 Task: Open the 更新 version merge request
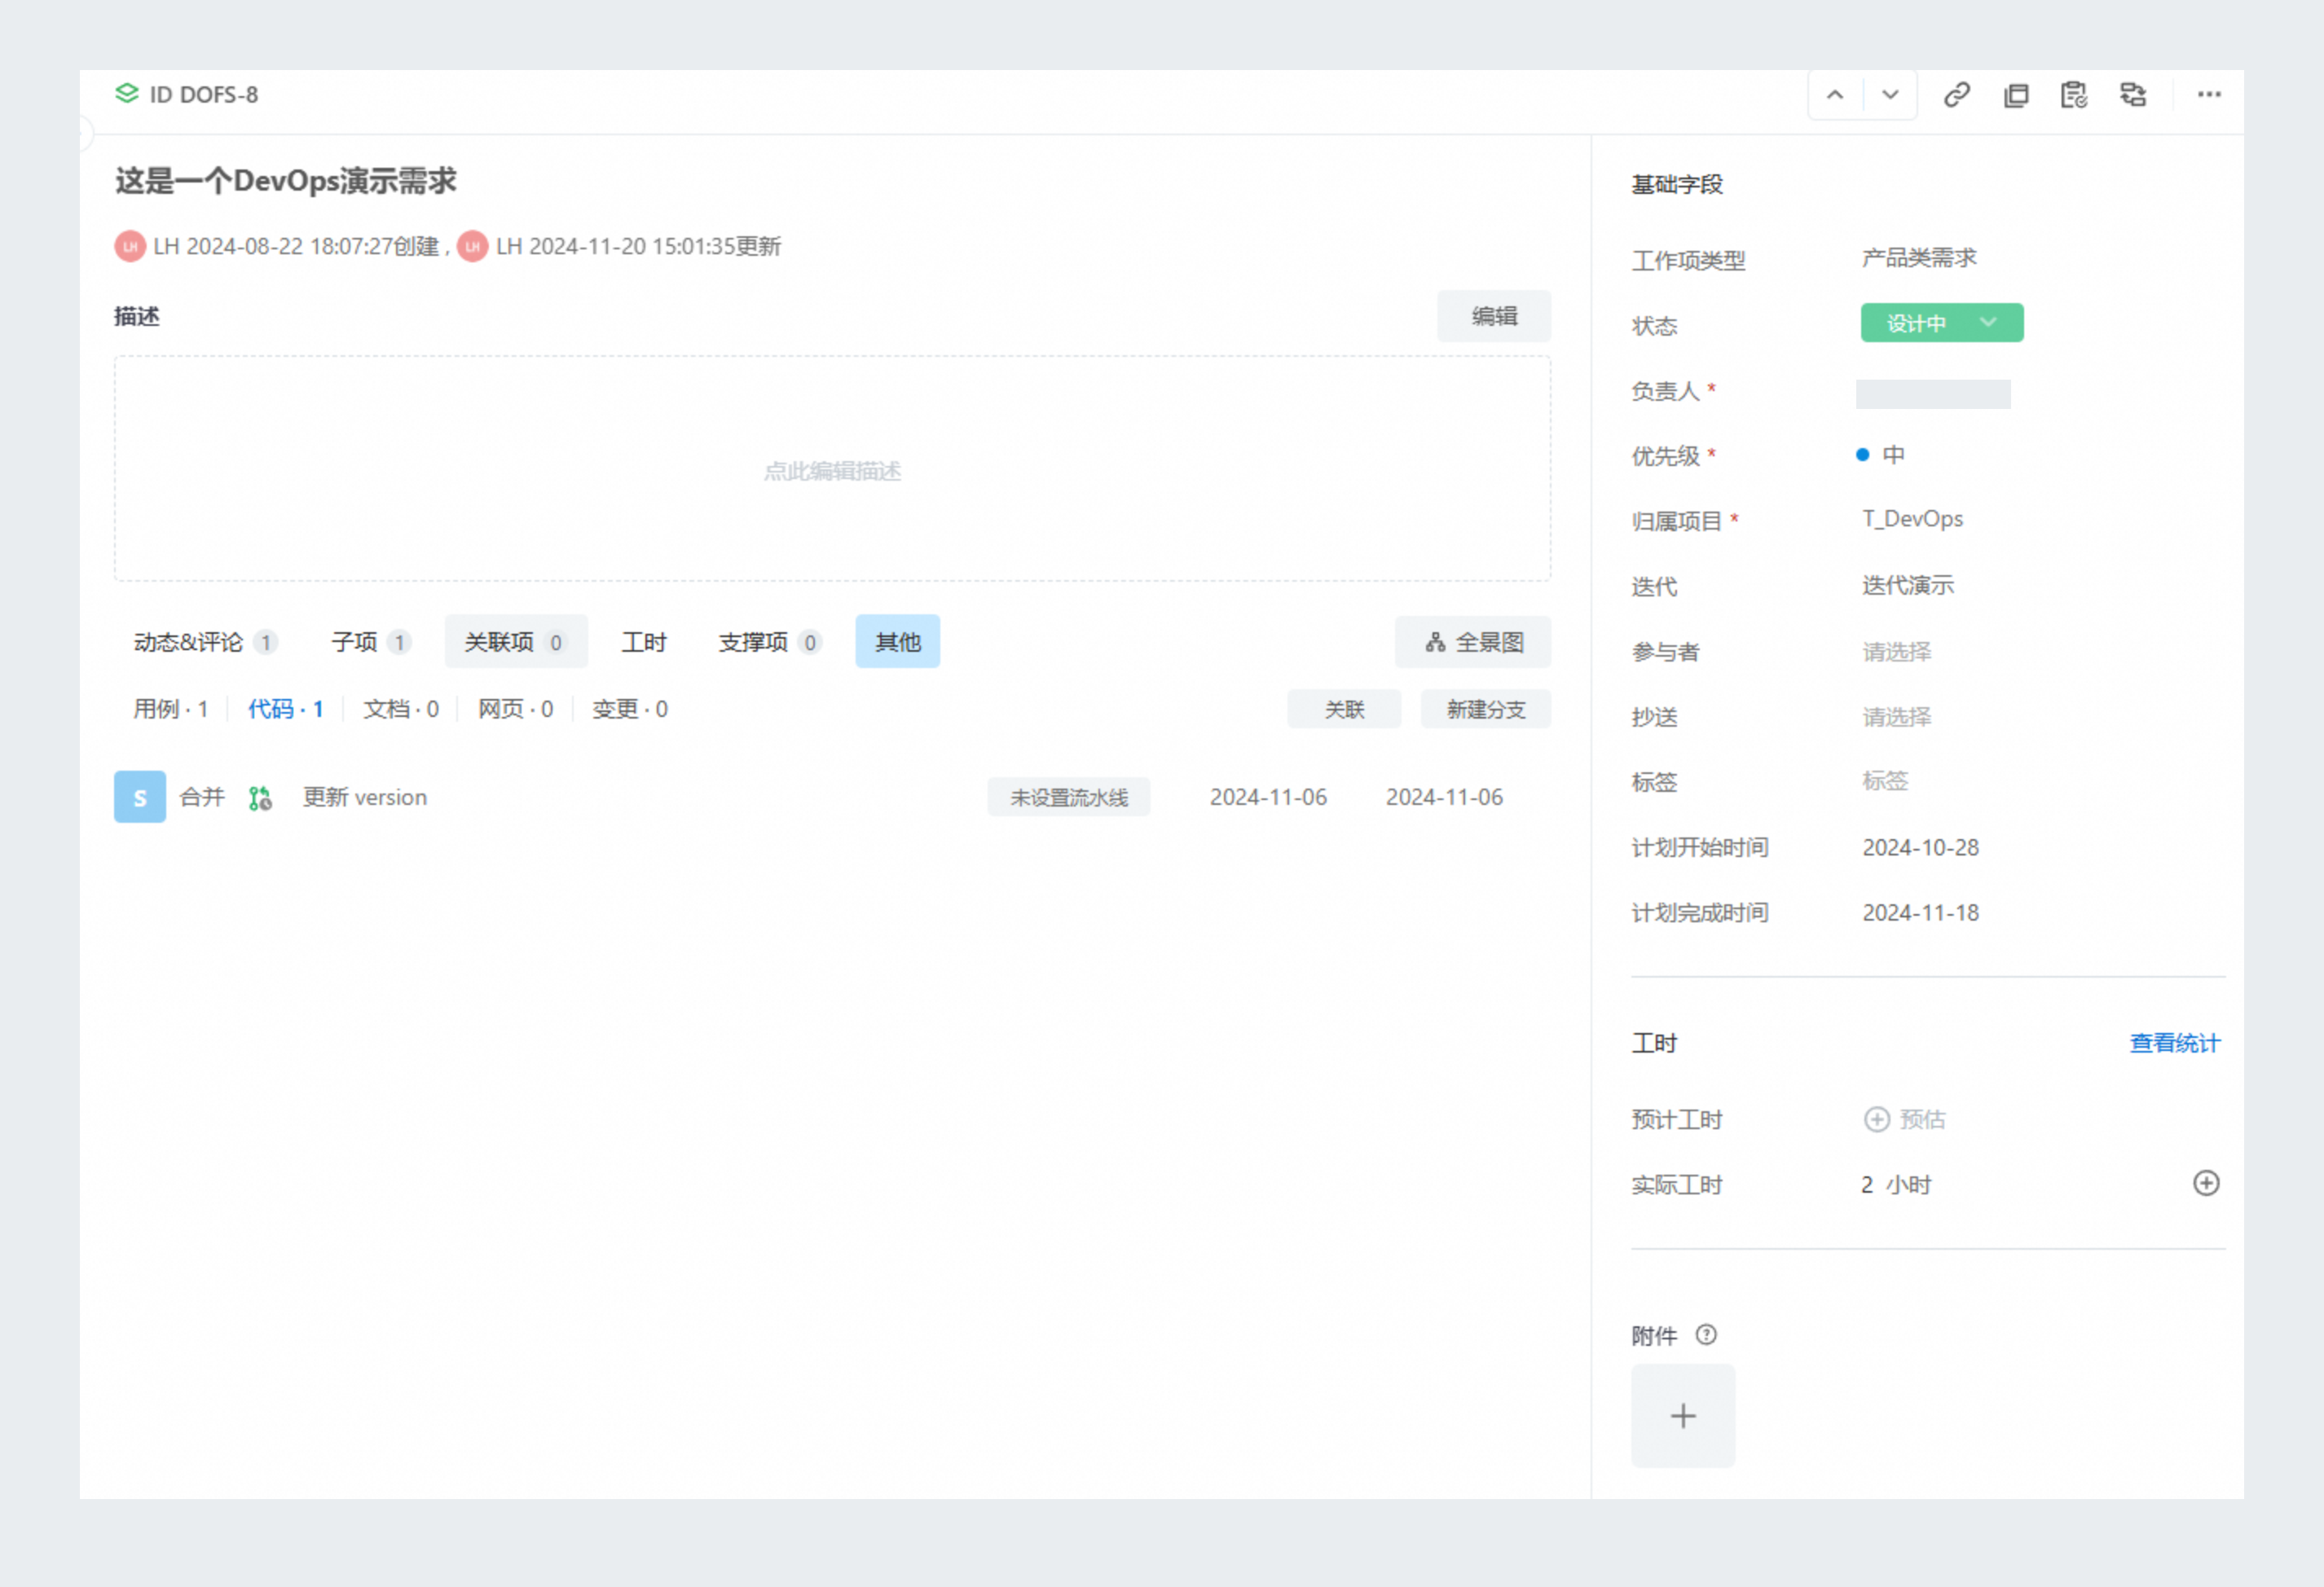(x=365, y=797)
